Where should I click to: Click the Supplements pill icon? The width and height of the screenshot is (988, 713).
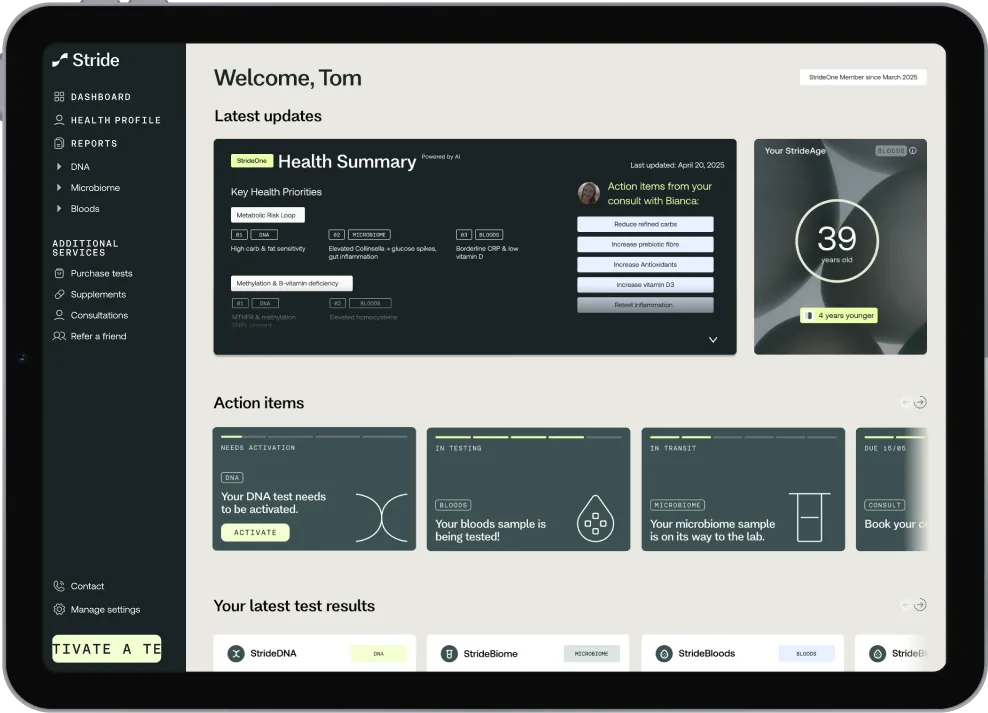pyautogui.click(x=59, y=294)
